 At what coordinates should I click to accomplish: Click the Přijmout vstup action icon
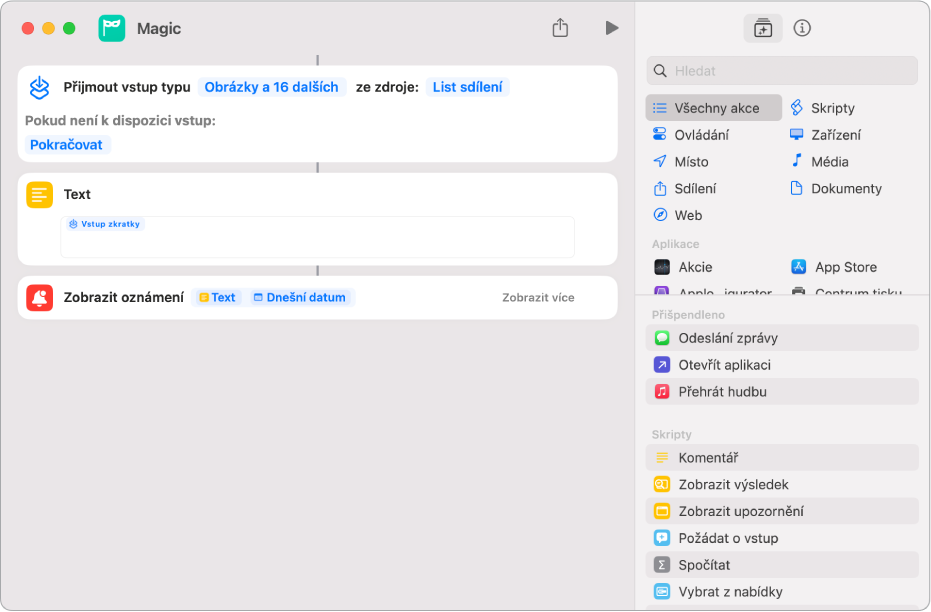tap(39, 87)
